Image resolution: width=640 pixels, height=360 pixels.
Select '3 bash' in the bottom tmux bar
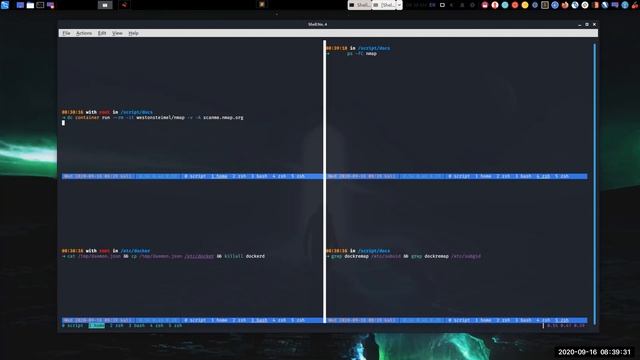pyautogui.click(x=137, y=326)
